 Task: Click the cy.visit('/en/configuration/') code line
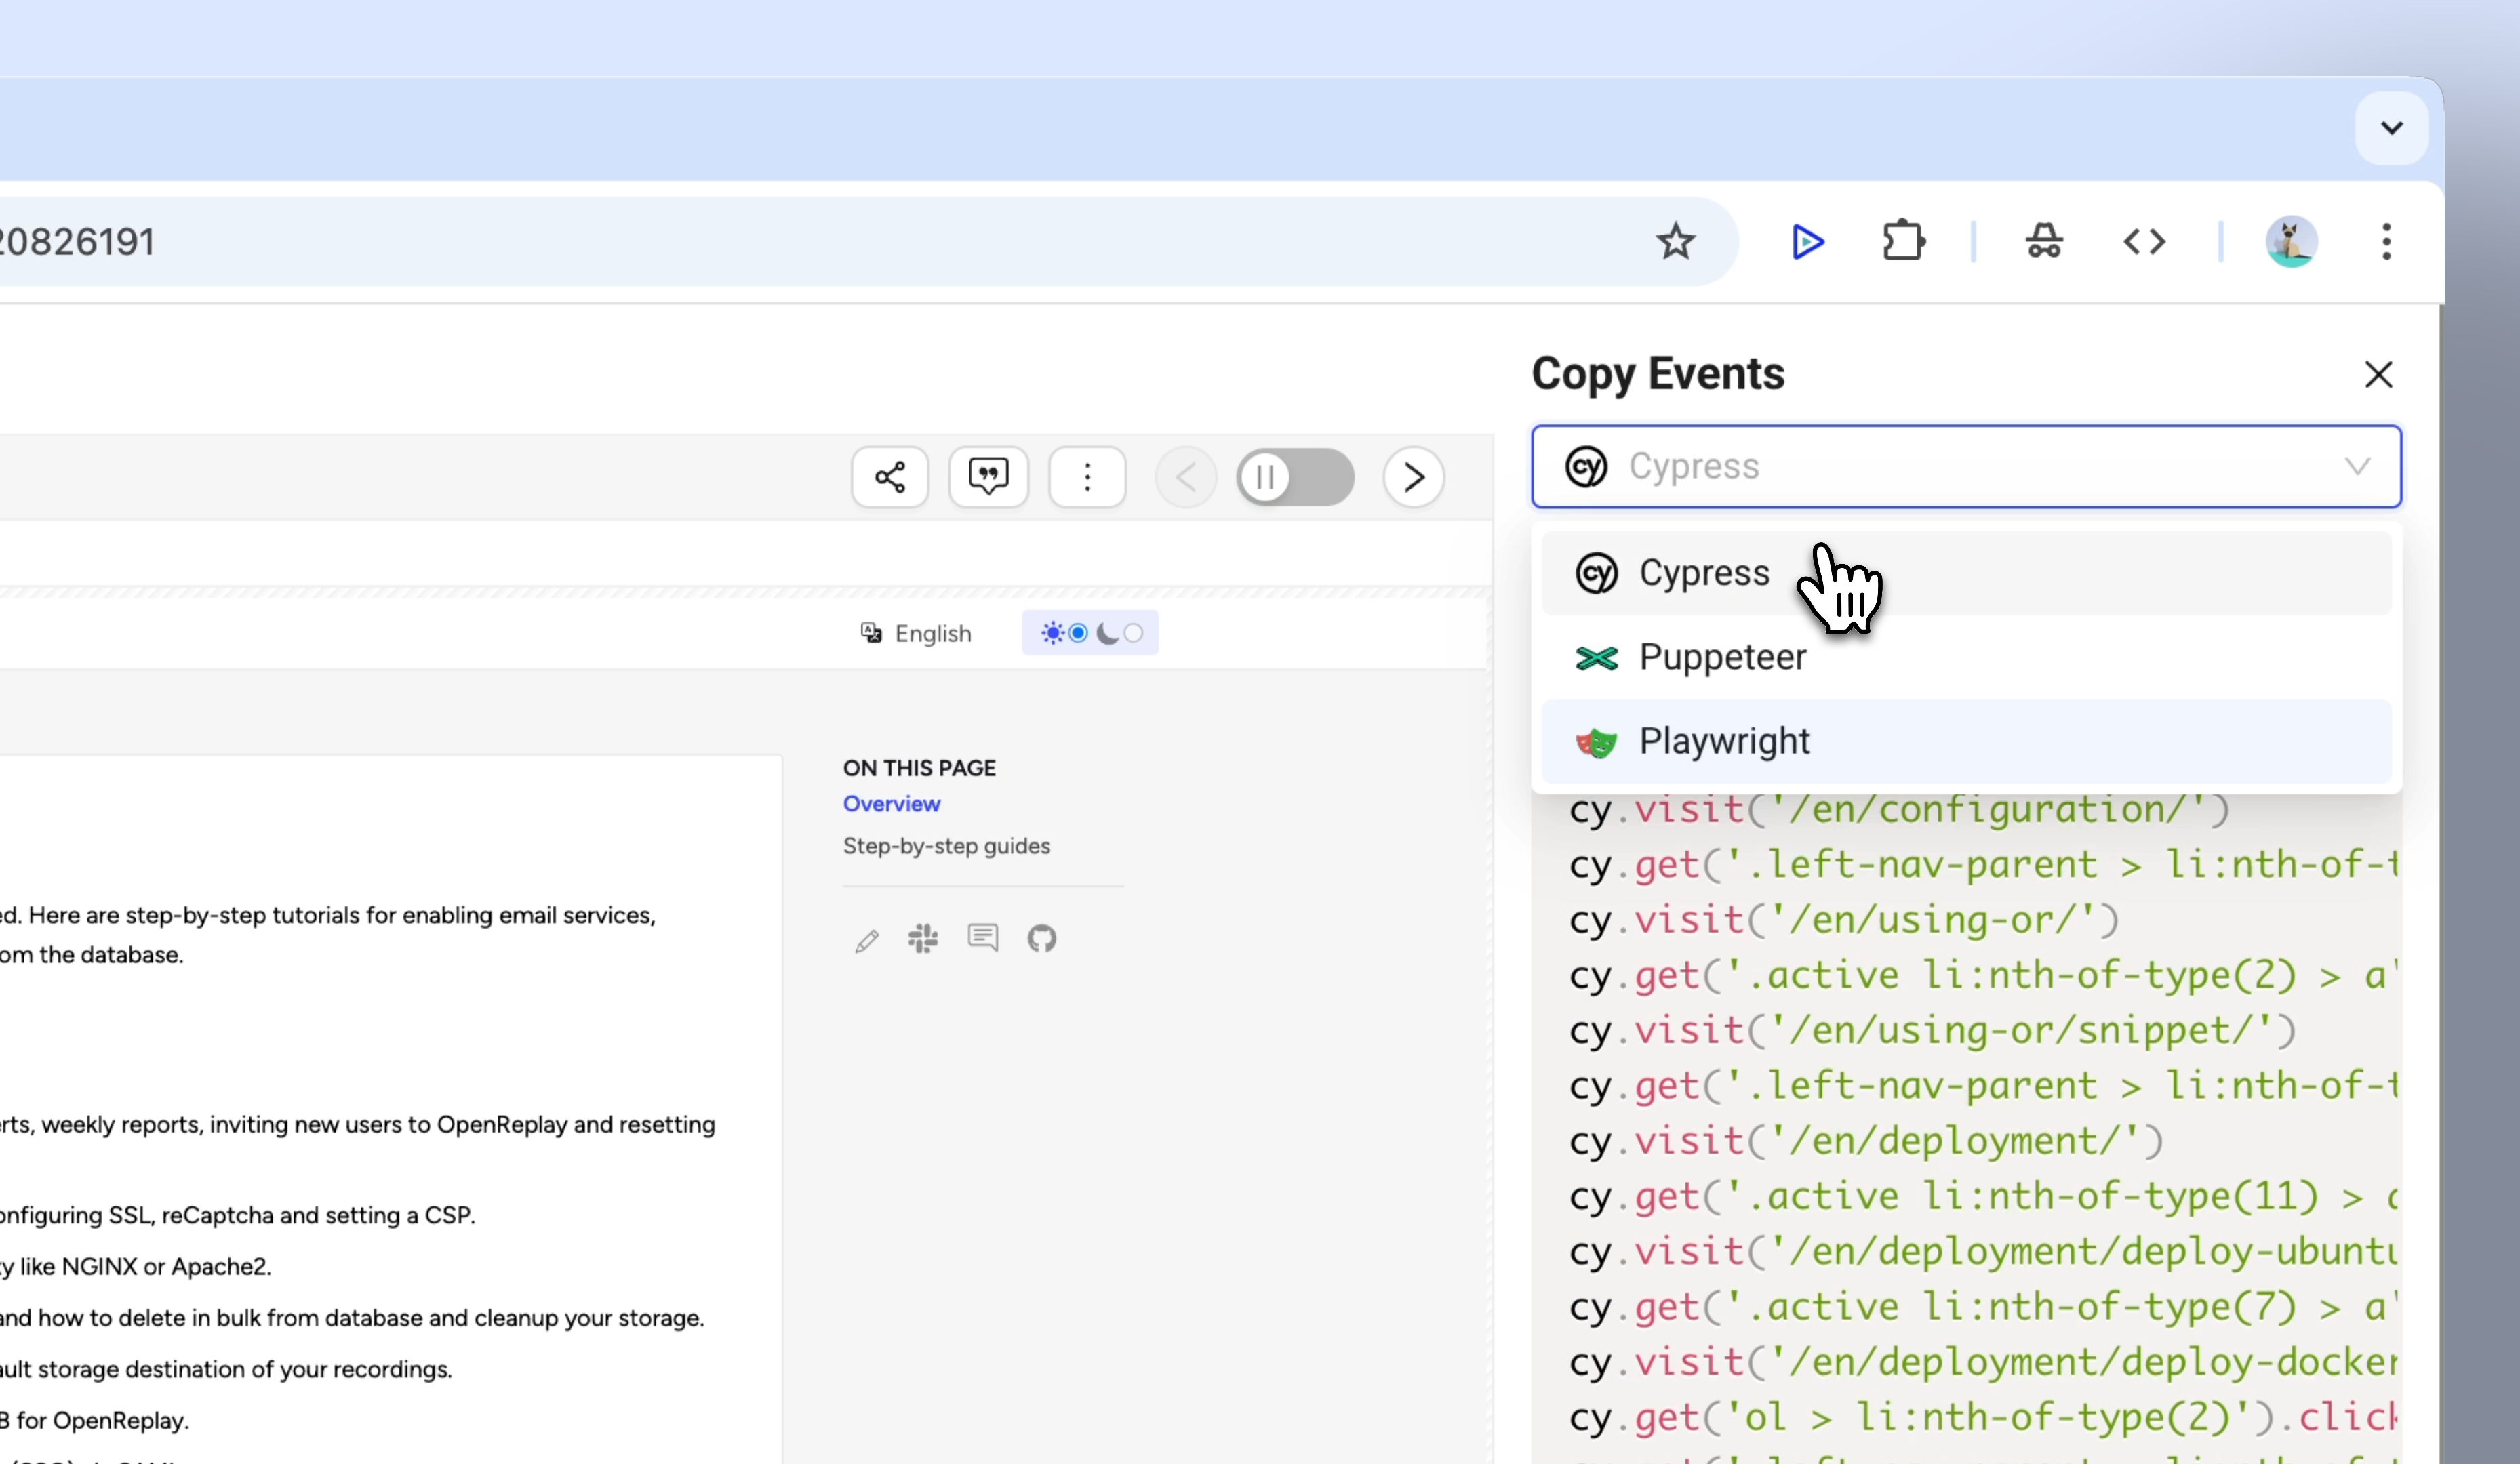coord(1899,810)
